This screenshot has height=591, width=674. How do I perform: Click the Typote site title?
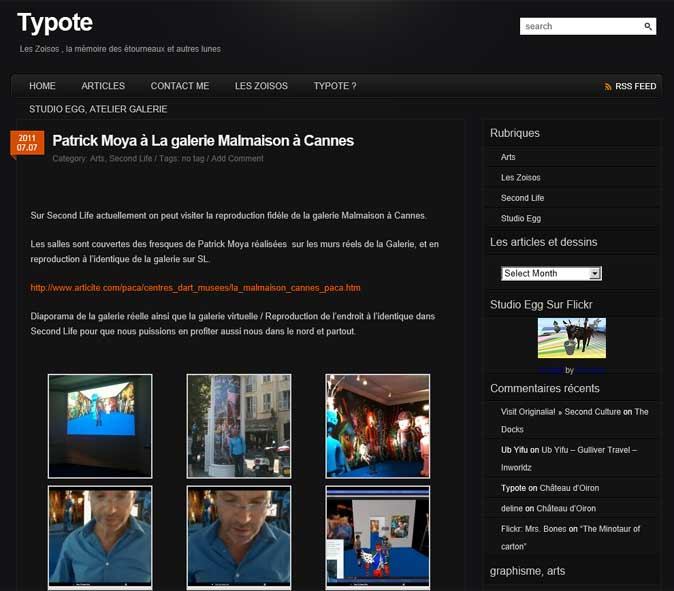coord(55,23)
